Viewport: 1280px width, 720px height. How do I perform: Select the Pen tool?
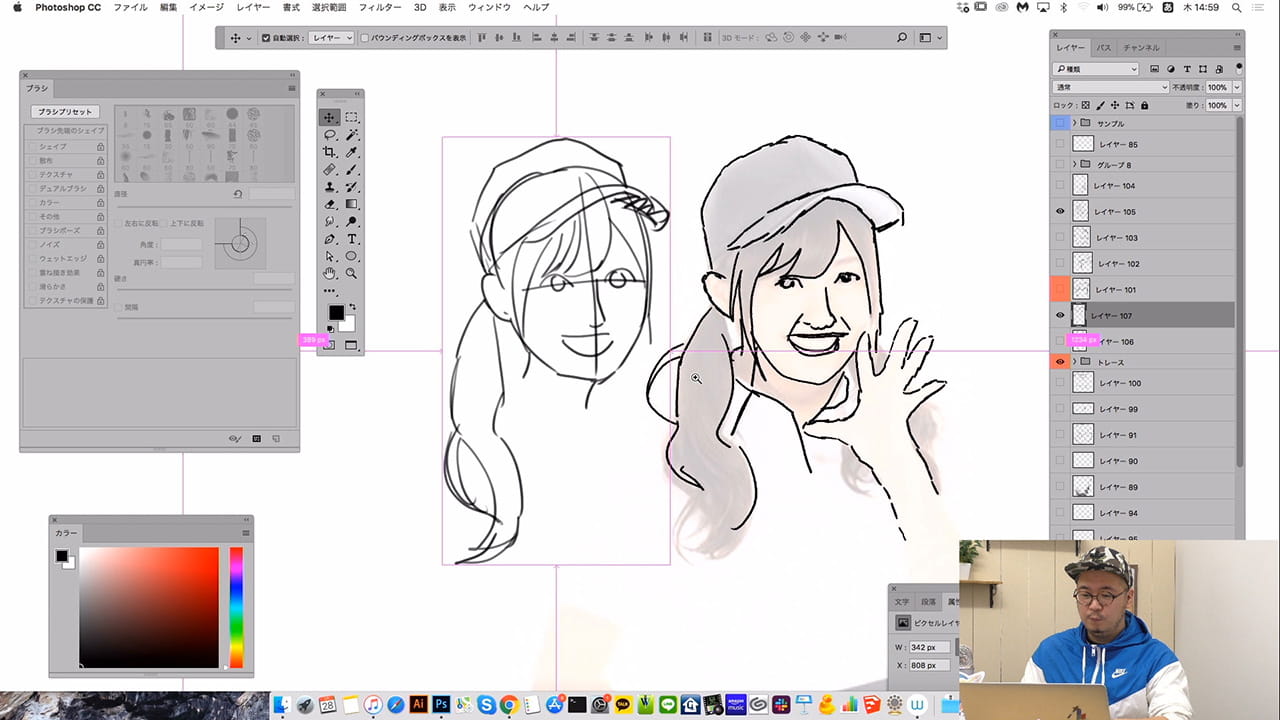pyautogui.click(x=329, y=239)
